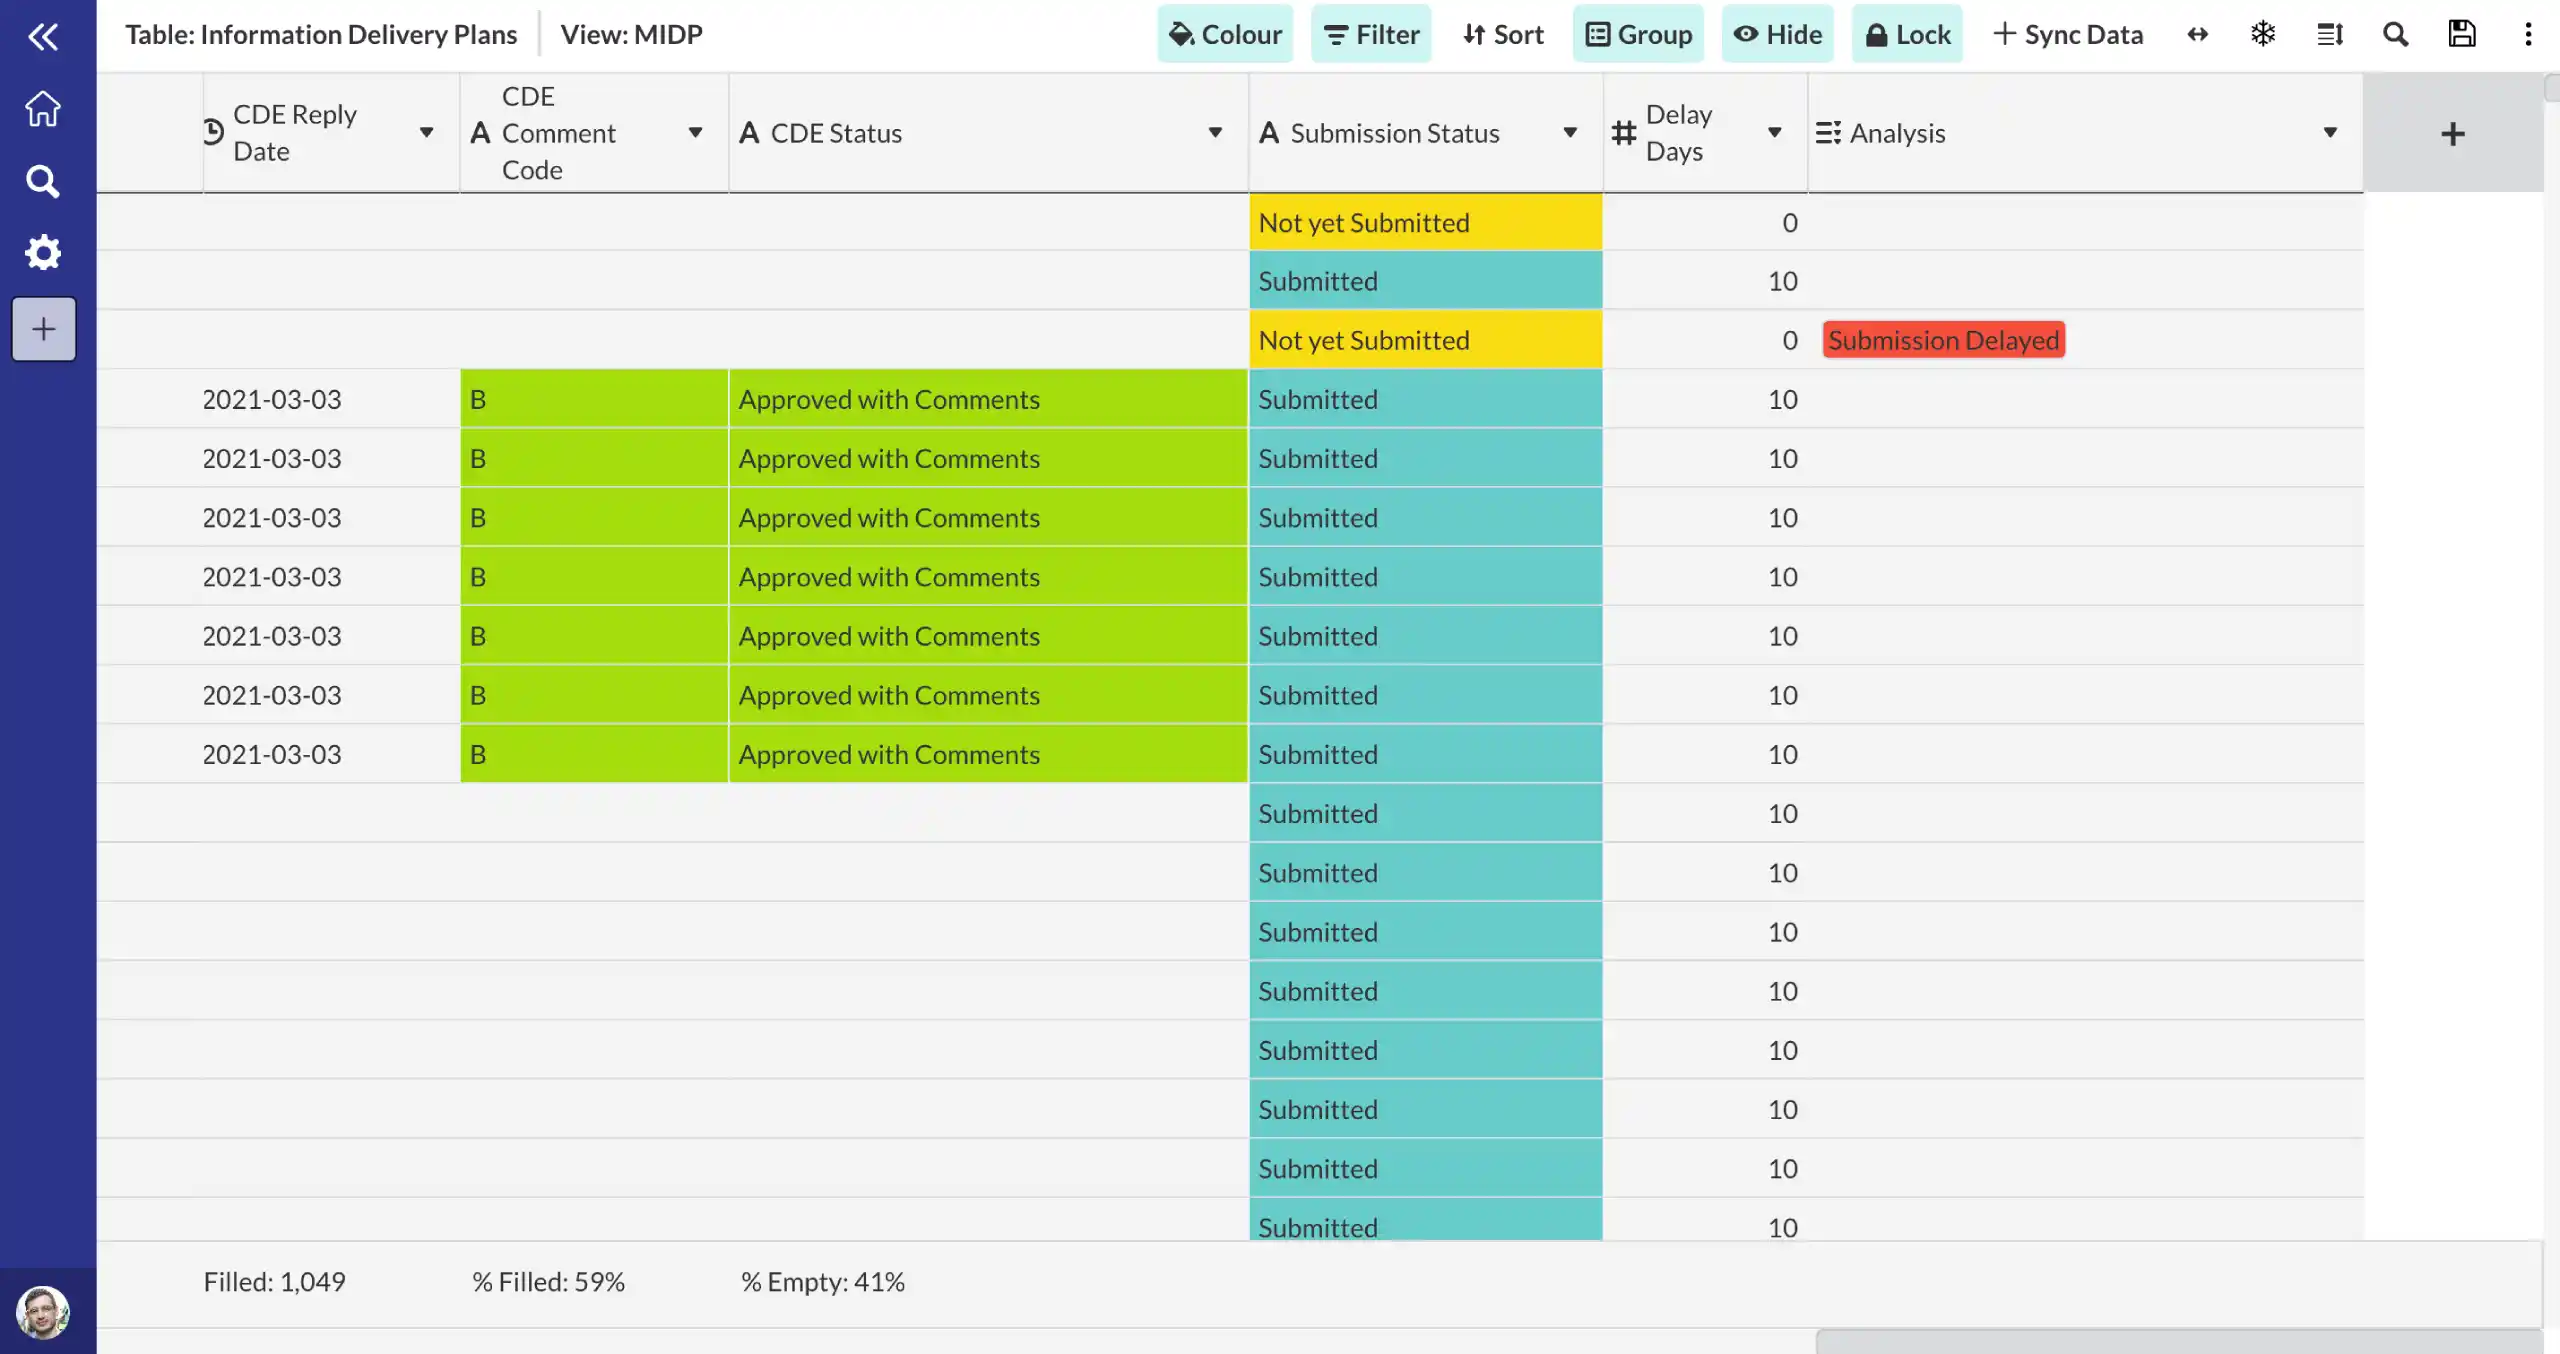Viewport: 2560px width, 1354px height.
Task: Open the three-dot overflow menu
Action: (x=2528, y=33)
